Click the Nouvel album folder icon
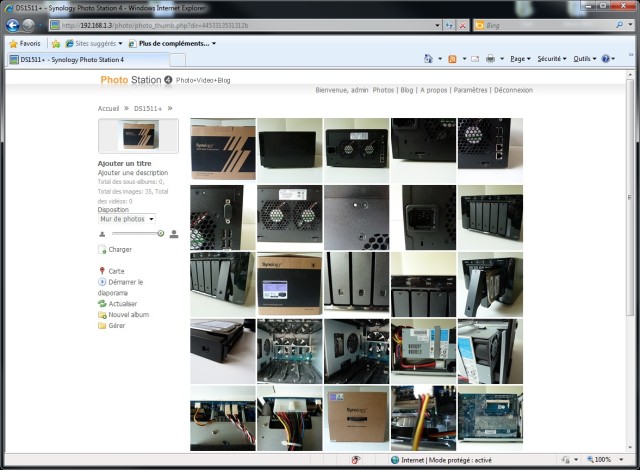Image resolution: width=640 pixels, height=470 pixels. tap(102, 315)
